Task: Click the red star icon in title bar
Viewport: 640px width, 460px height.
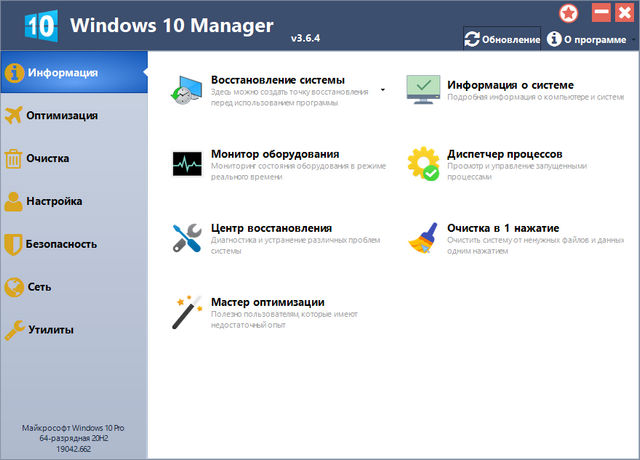Action: pyautogui.click(x=569, y=14)
